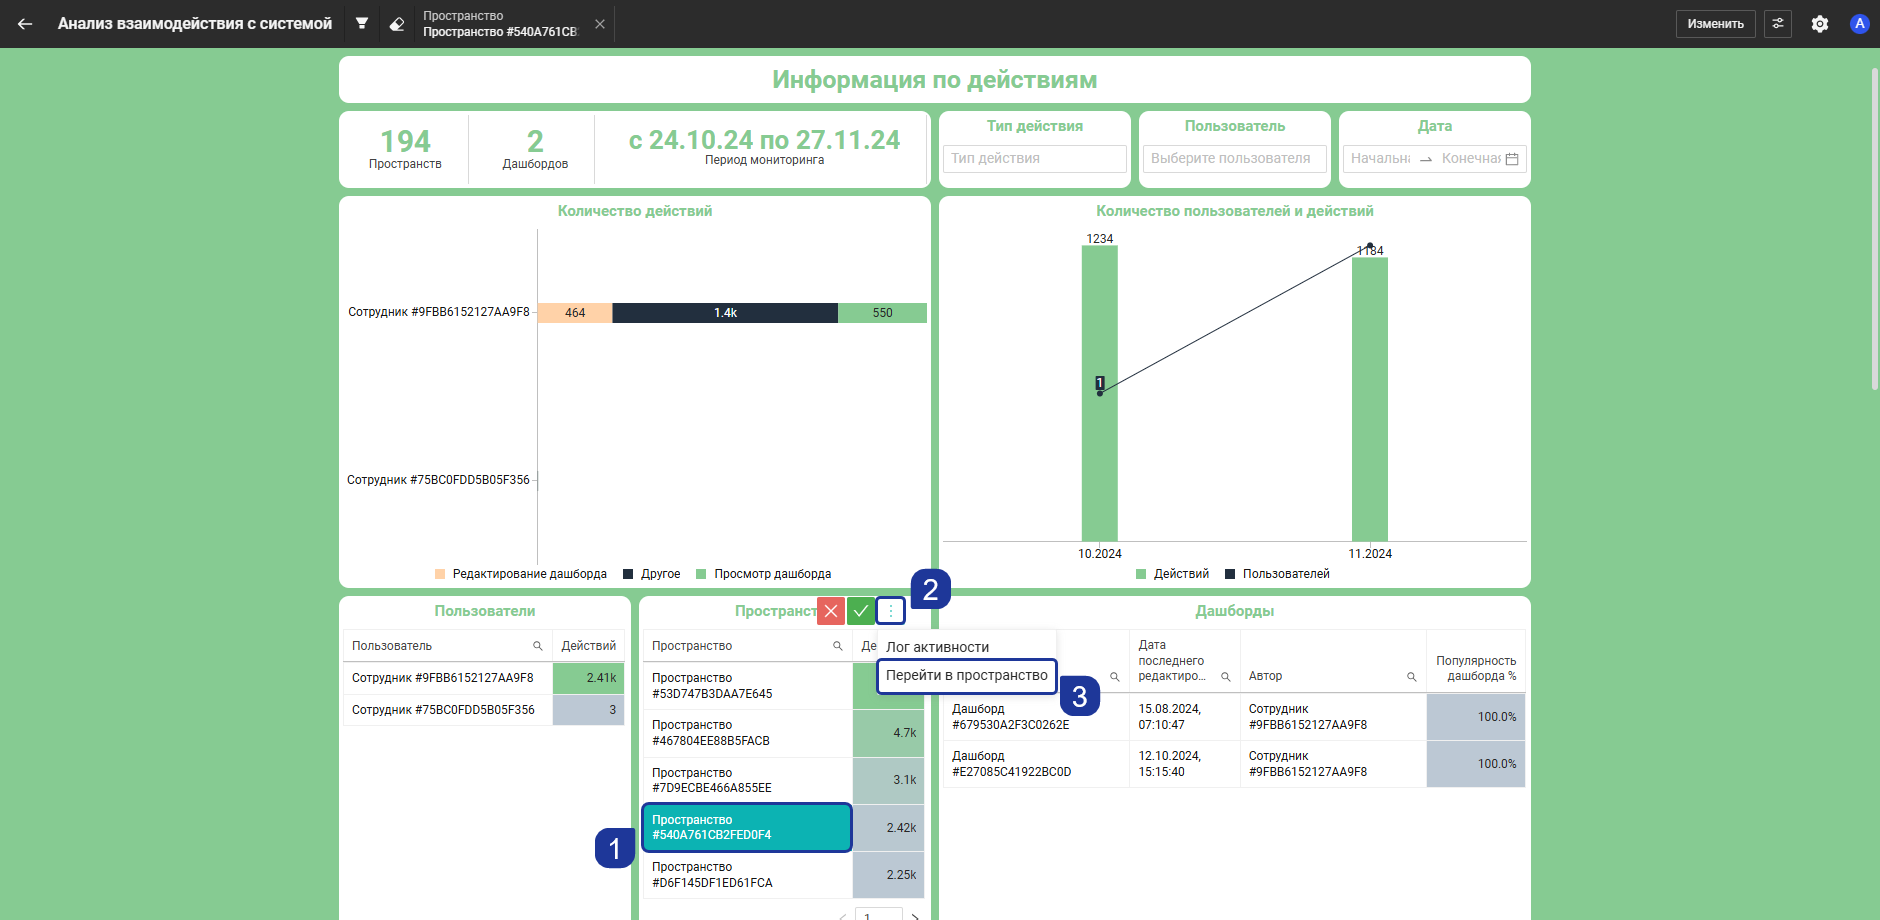Select the green 550 bar segment

pos(882,313)
